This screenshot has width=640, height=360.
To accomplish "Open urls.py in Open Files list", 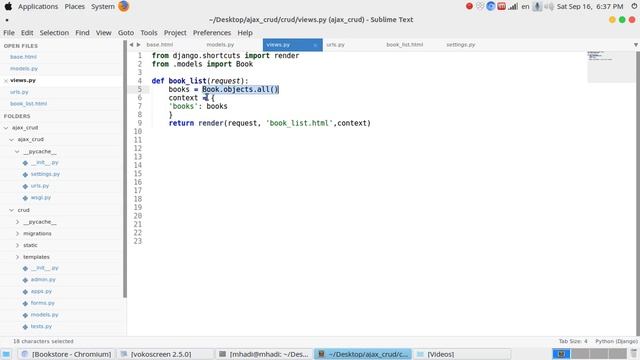I will pos(19,92).
